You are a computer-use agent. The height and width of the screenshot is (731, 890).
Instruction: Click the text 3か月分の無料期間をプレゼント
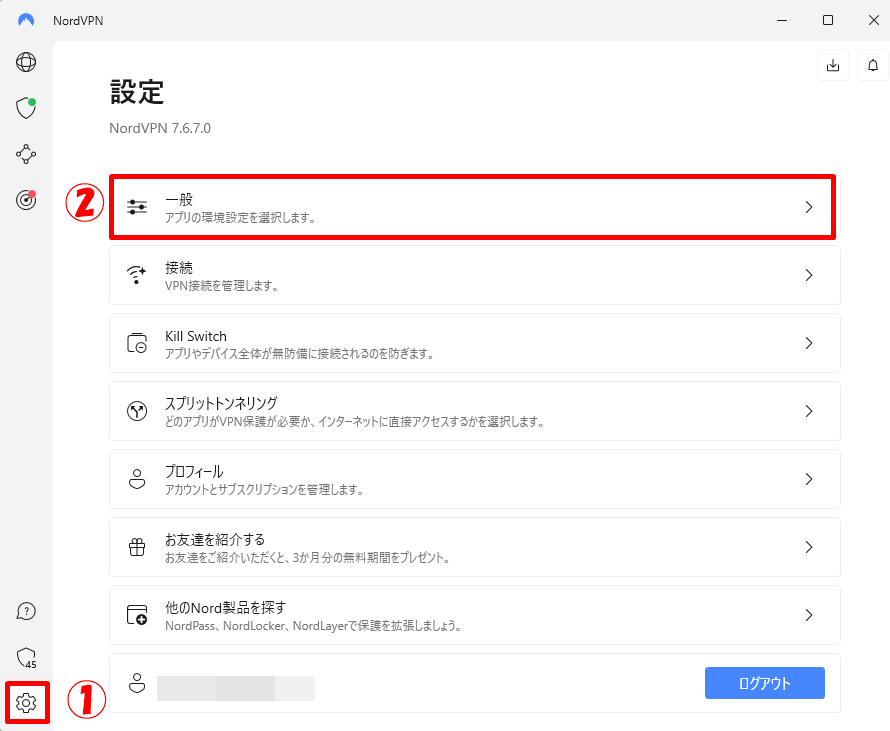pos(368,557)
